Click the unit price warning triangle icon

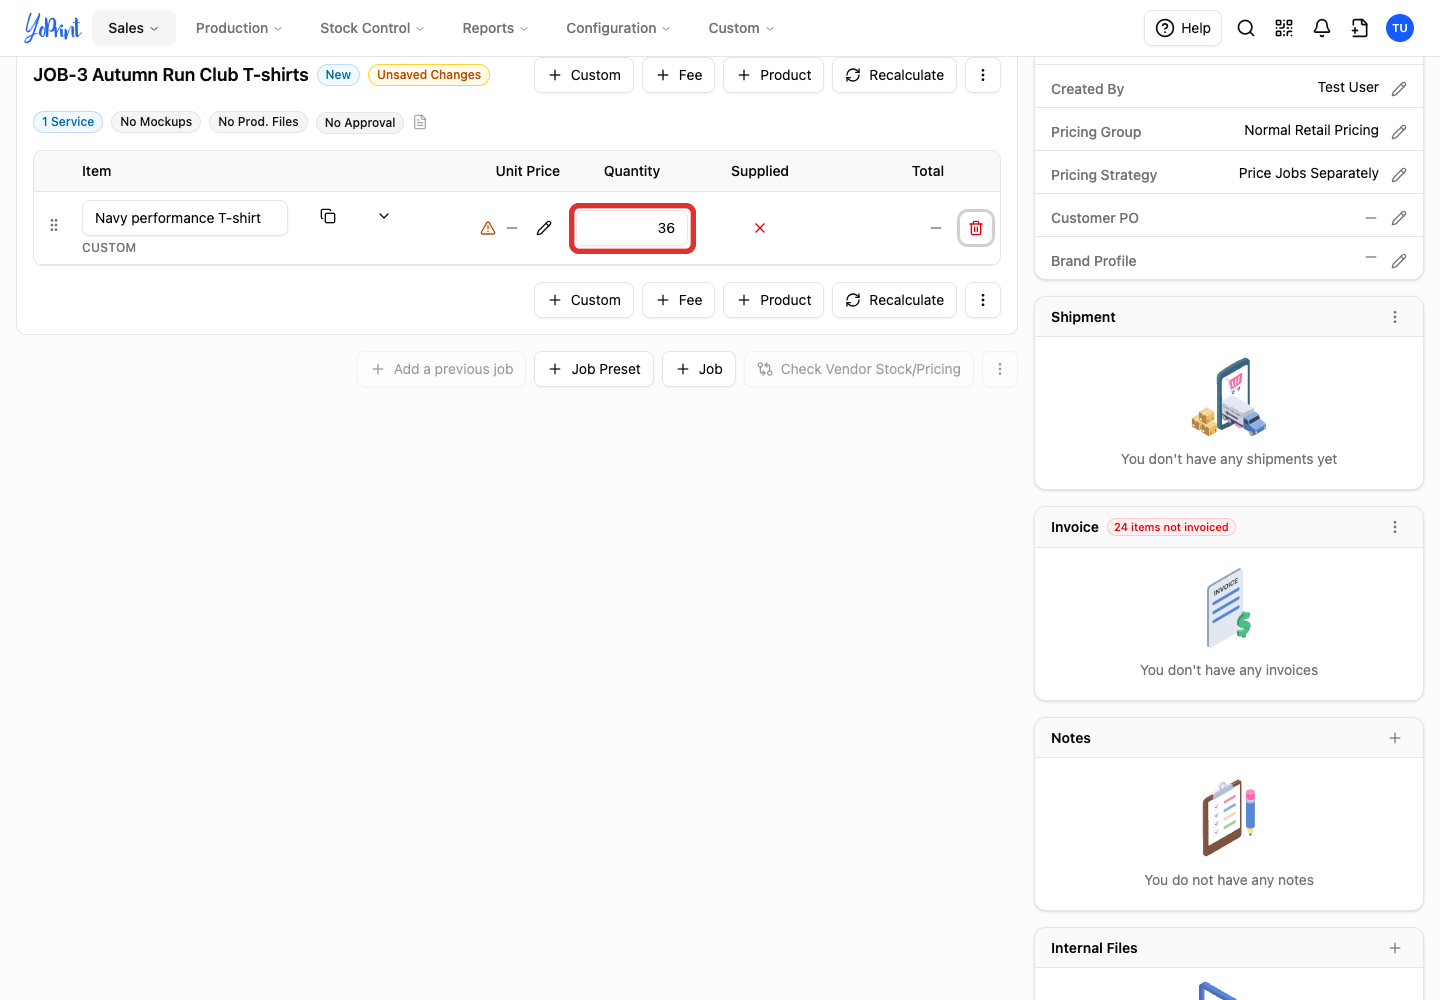[488, 228]
